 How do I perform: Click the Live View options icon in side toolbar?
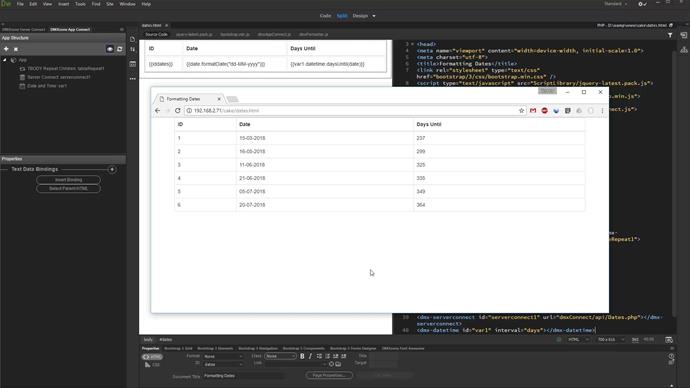click(132, 64)
